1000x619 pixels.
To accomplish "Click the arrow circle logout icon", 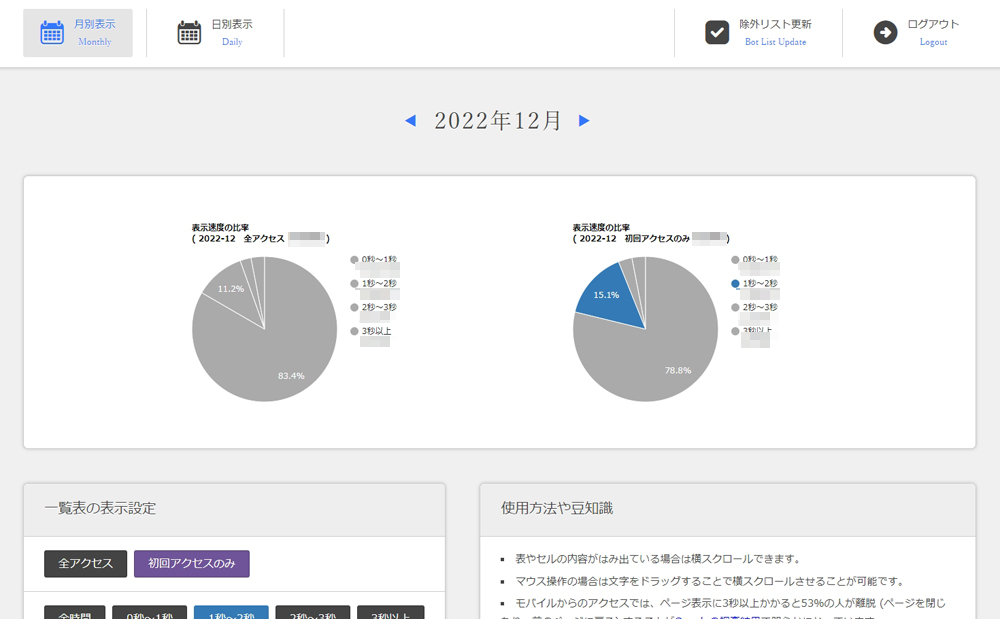I will (885, 33).
